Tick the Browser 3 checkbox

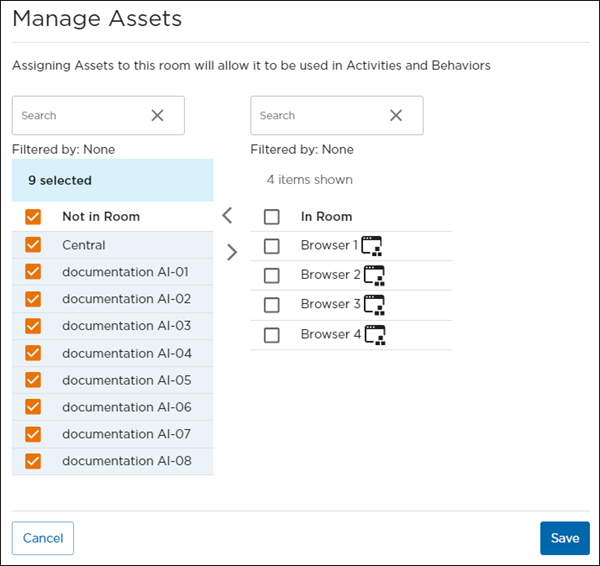pyautogui.click(x=272, y=304)
